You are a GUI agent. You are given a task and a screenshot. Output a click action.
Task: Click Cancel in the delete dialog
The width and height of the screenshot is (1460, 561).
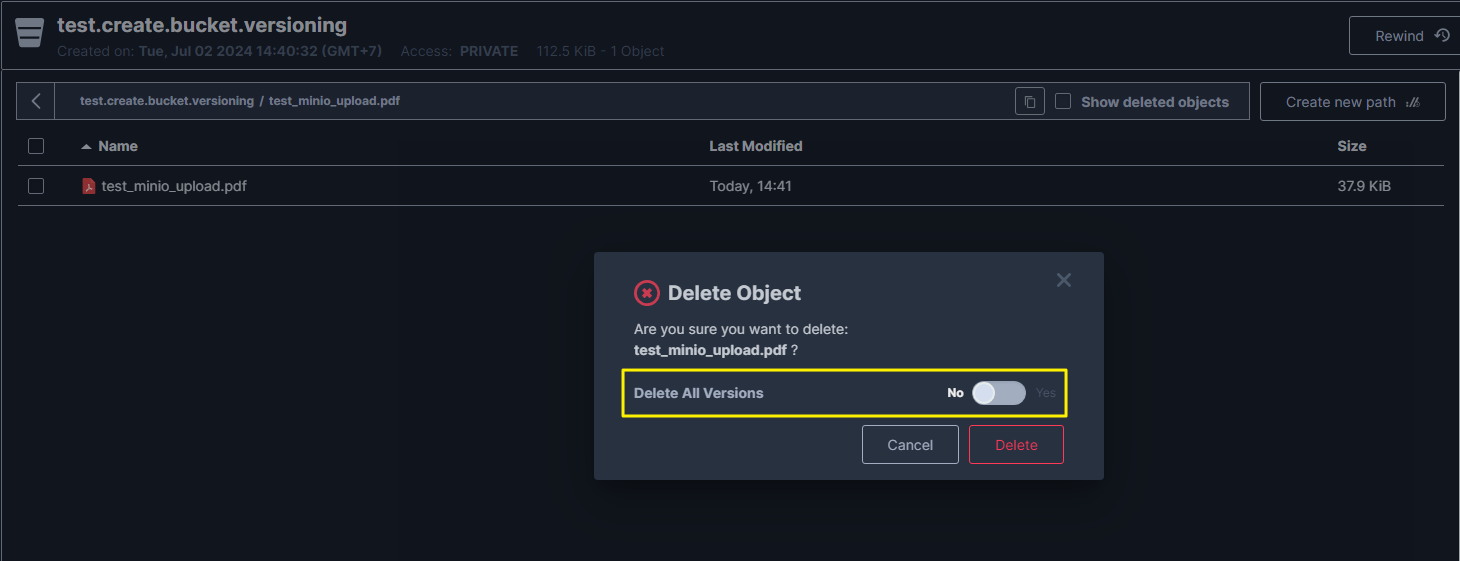coord(910,445)
